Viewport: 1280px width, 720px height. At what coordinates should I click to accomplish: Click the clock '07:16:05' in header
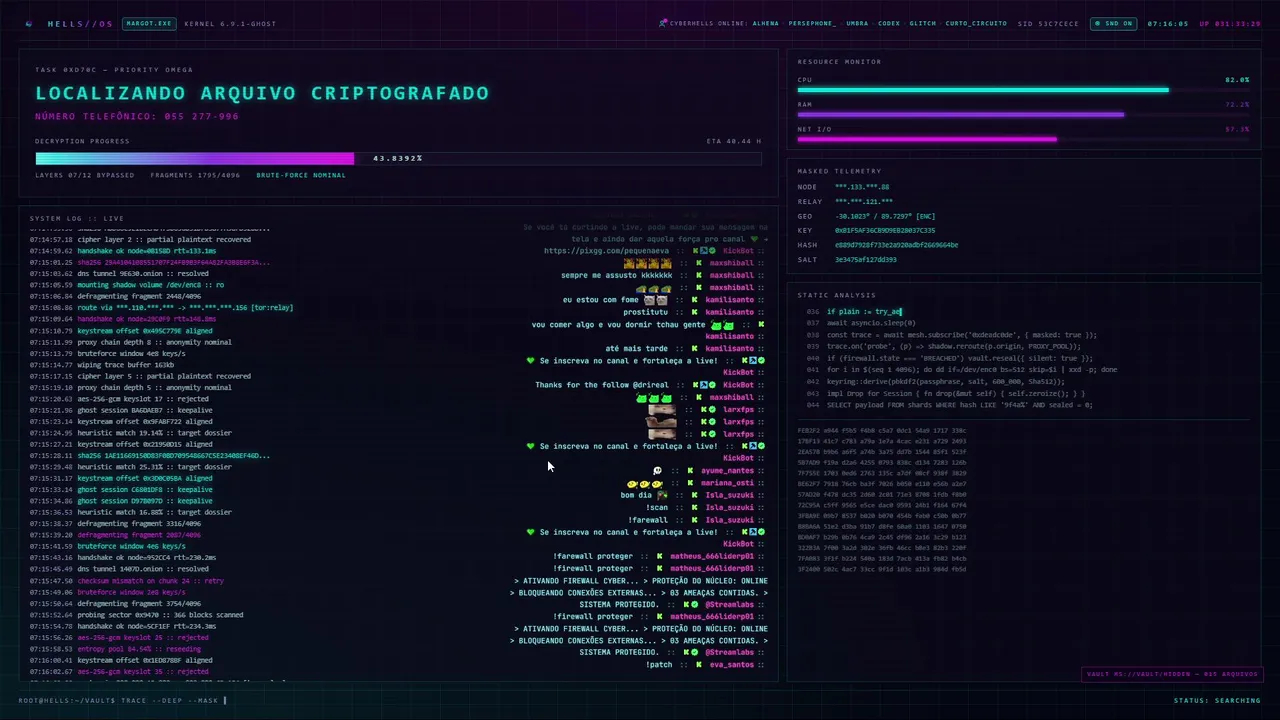point(1167,23)
